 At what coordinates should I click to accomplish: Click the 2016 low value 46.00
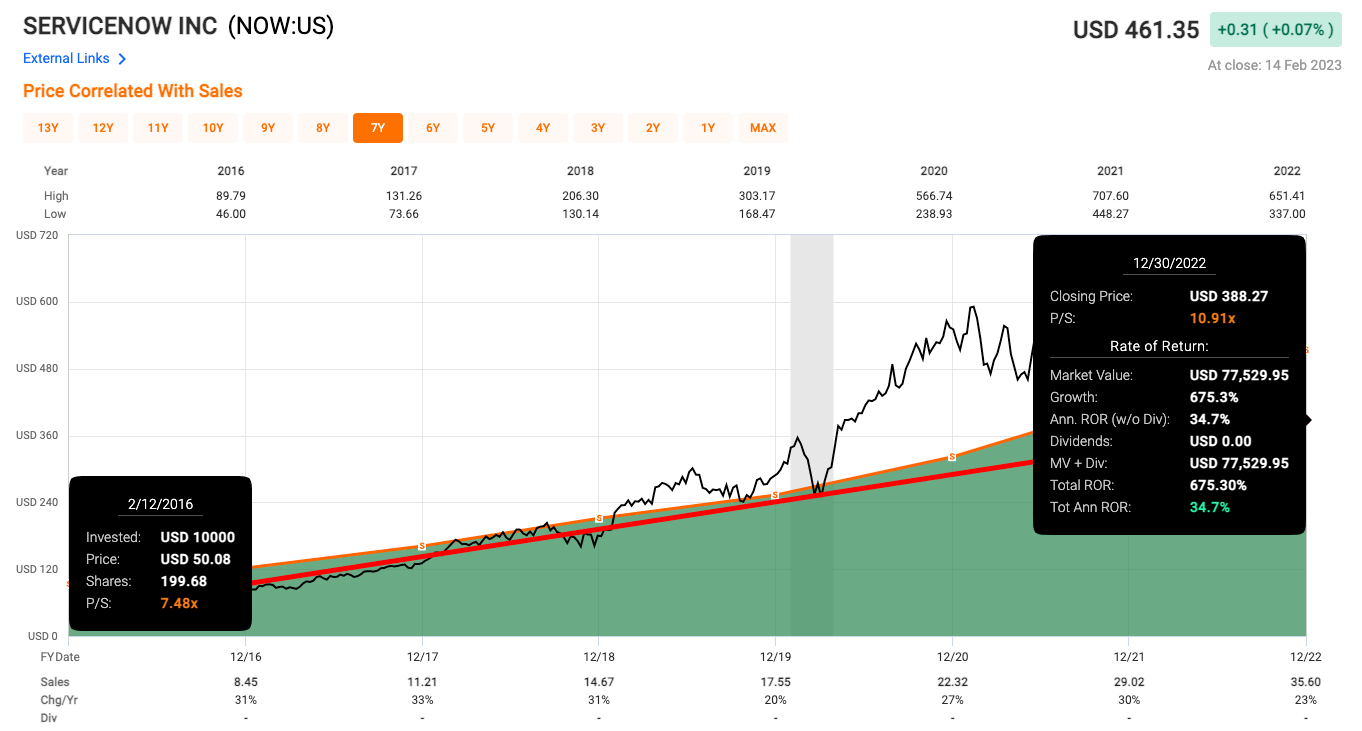[230, 214]
